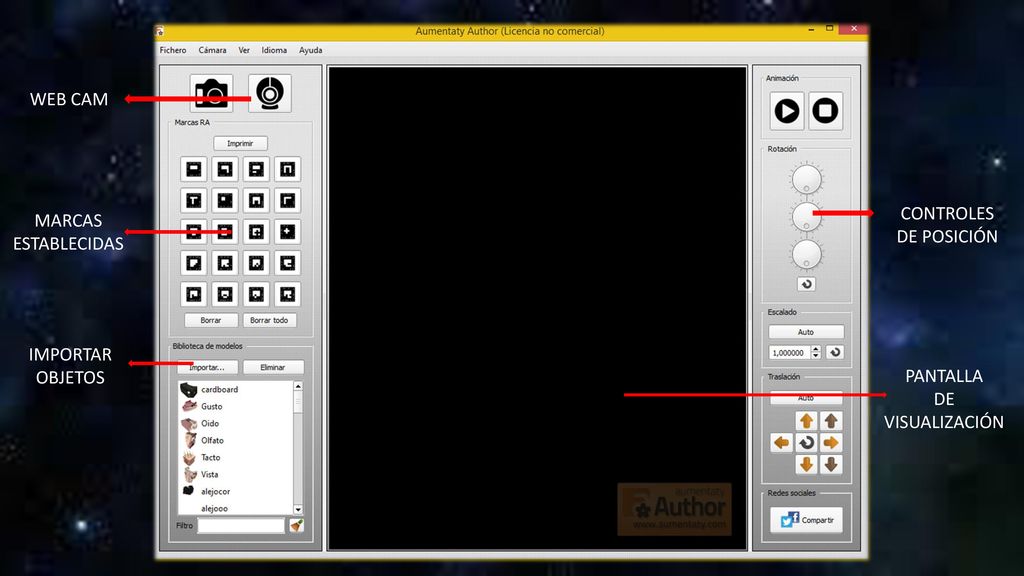Reset rotation with the circular arrow
This screenshot has width=1024, height=576.
click(x=807, y=284)
